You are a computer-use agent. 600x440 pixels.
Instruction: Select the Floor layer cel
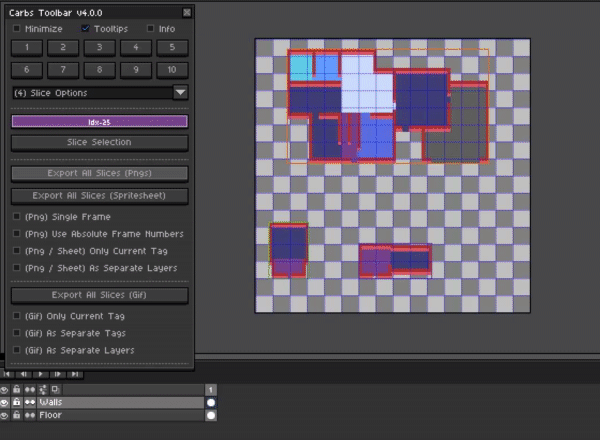pos(210,416)
